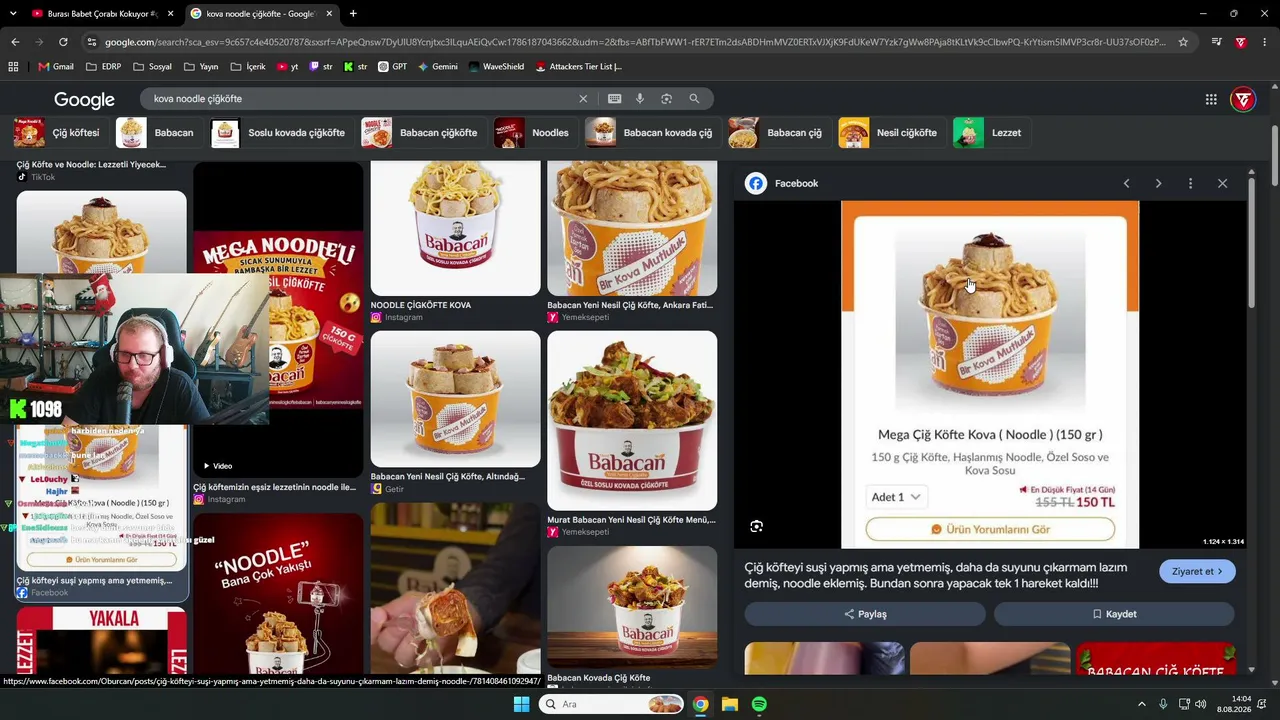Viewport: 1280px width, 720px height.
Task: Select the Babacan kovada çiğ chip
Action: (x=650, y=133)
